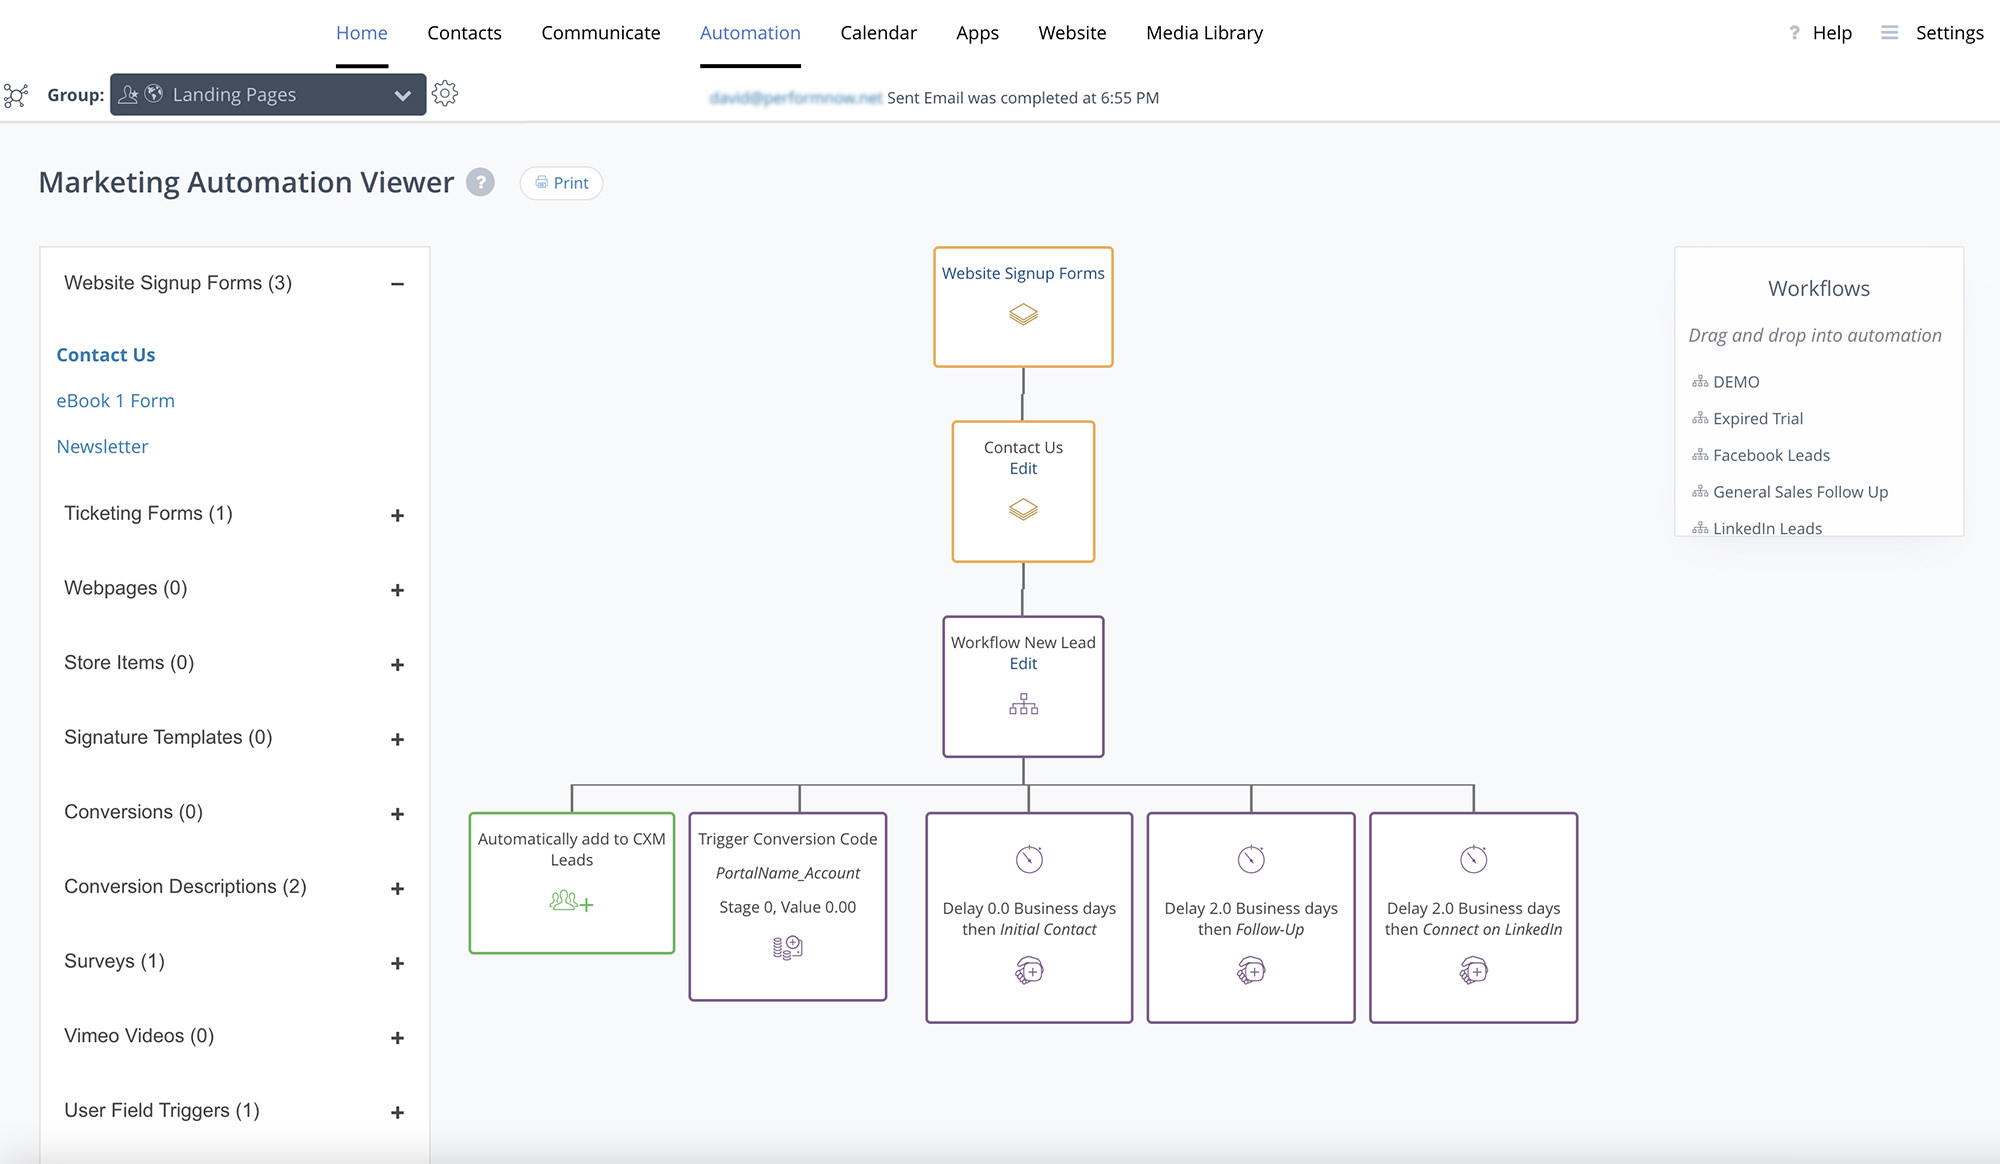This screenshot has width=2000, height=1164.
Task: Expand the Surveys section
Action: tap(397, 963)
